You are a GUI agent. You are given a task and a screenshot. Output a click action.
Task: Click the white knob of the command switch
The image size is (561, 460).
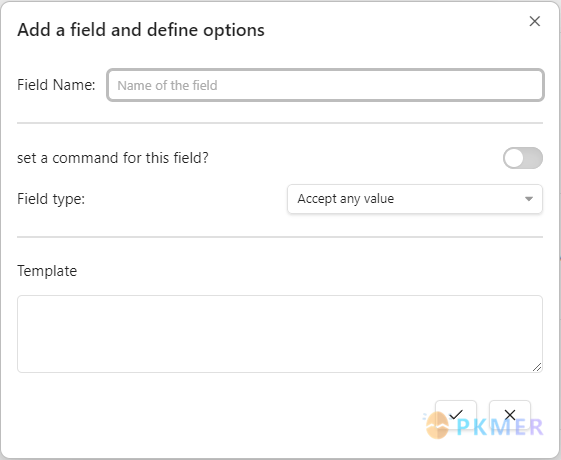pyautogui.click(x=514, y=158)
